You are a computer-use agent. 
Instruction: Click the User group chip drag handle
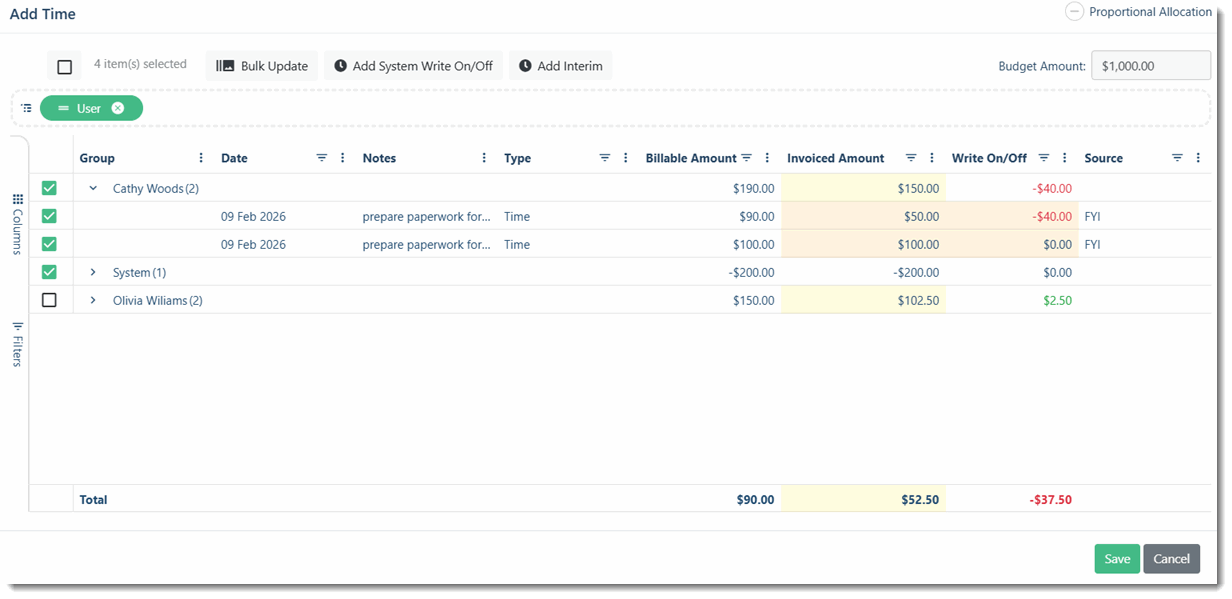[63, 108]
